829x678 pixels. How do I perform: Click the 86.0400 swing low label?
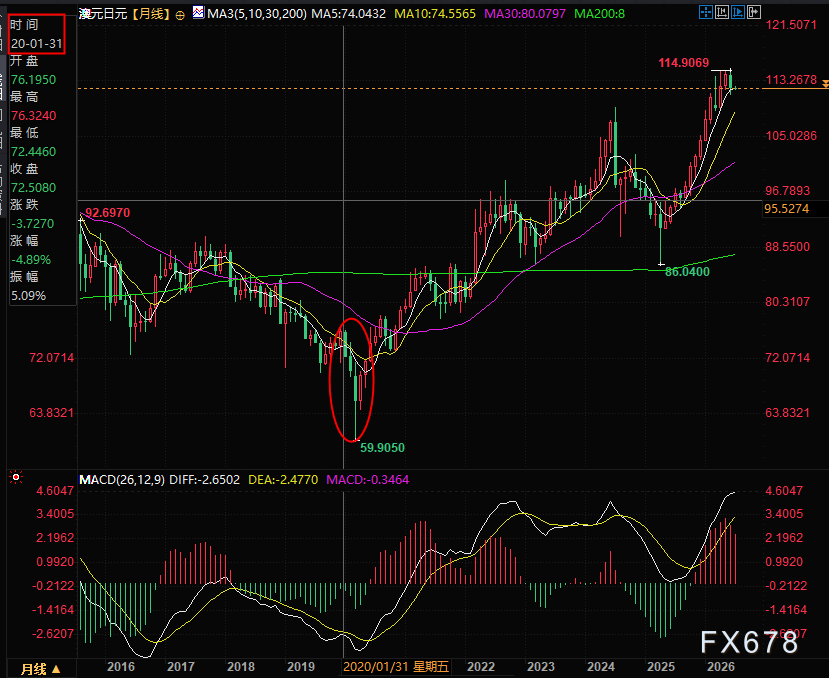(x=687, y=271)
